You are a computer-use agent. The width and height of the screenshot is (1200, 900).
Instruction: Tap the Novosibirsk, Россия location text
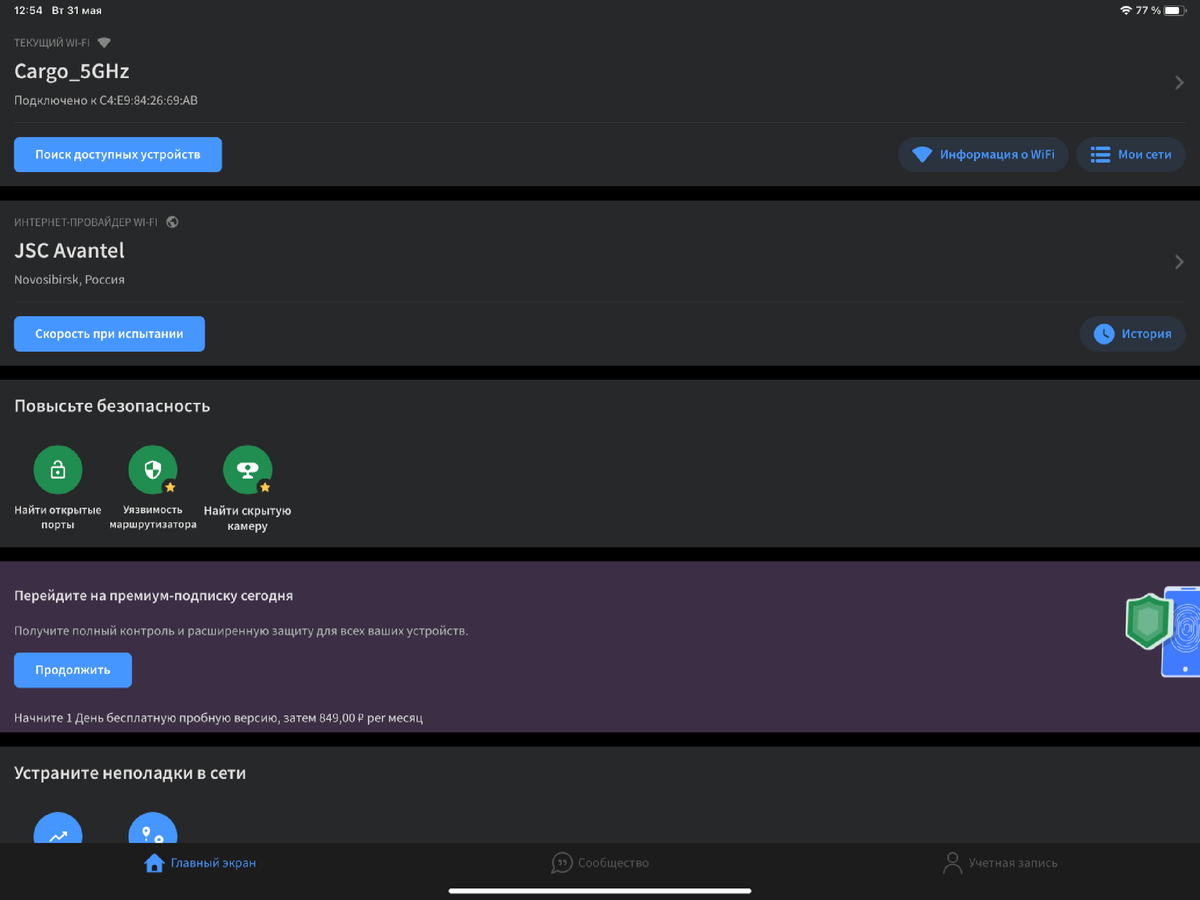click(x=69, y=280)
